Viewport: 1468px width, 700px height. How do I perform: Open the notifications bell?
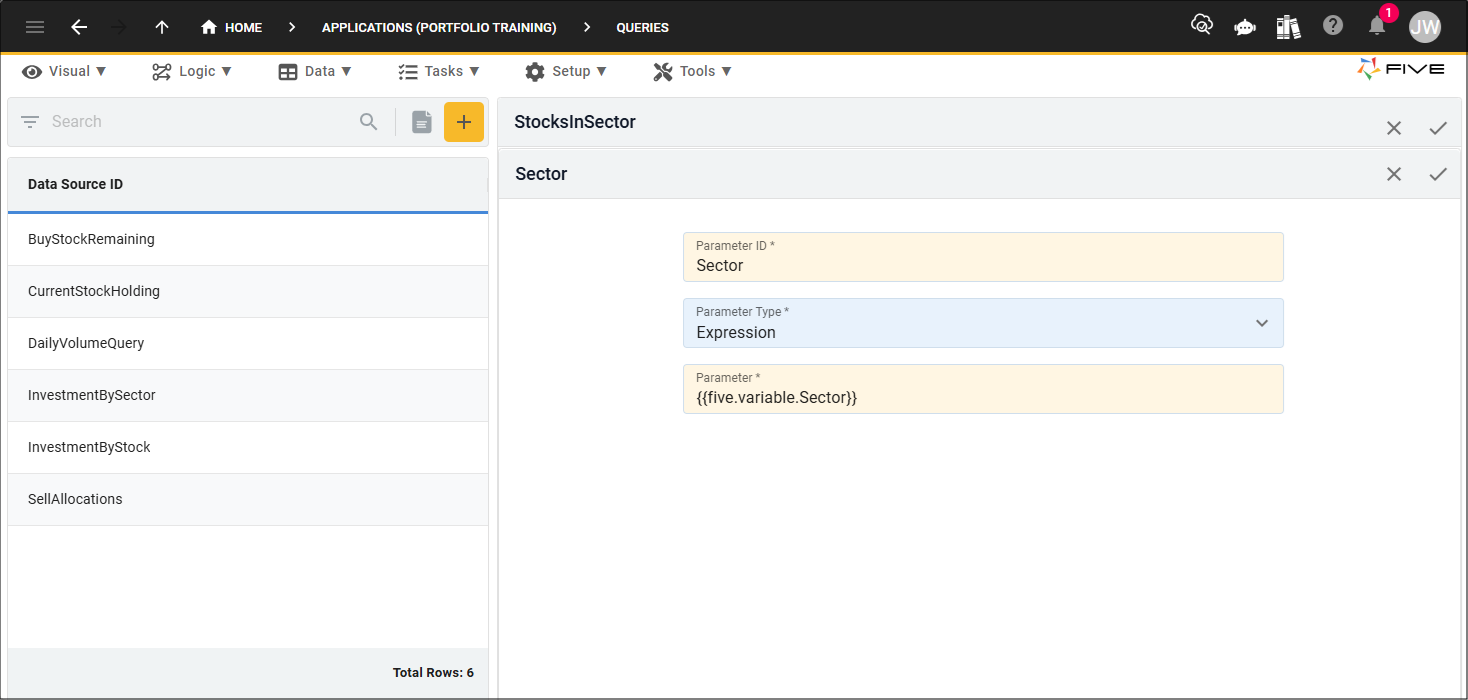[1377, 26]
